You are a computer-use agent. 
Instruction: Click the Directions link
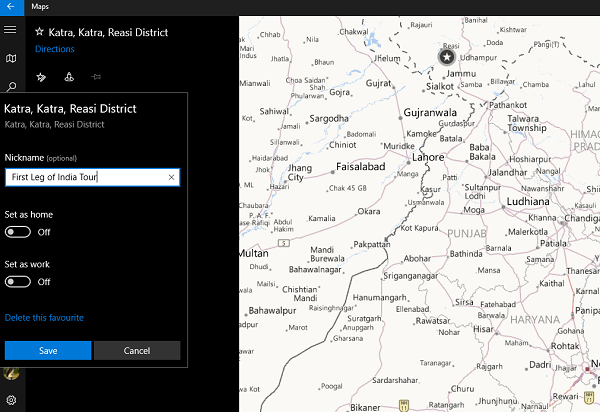pyautogui.click(x=55, y=49)
